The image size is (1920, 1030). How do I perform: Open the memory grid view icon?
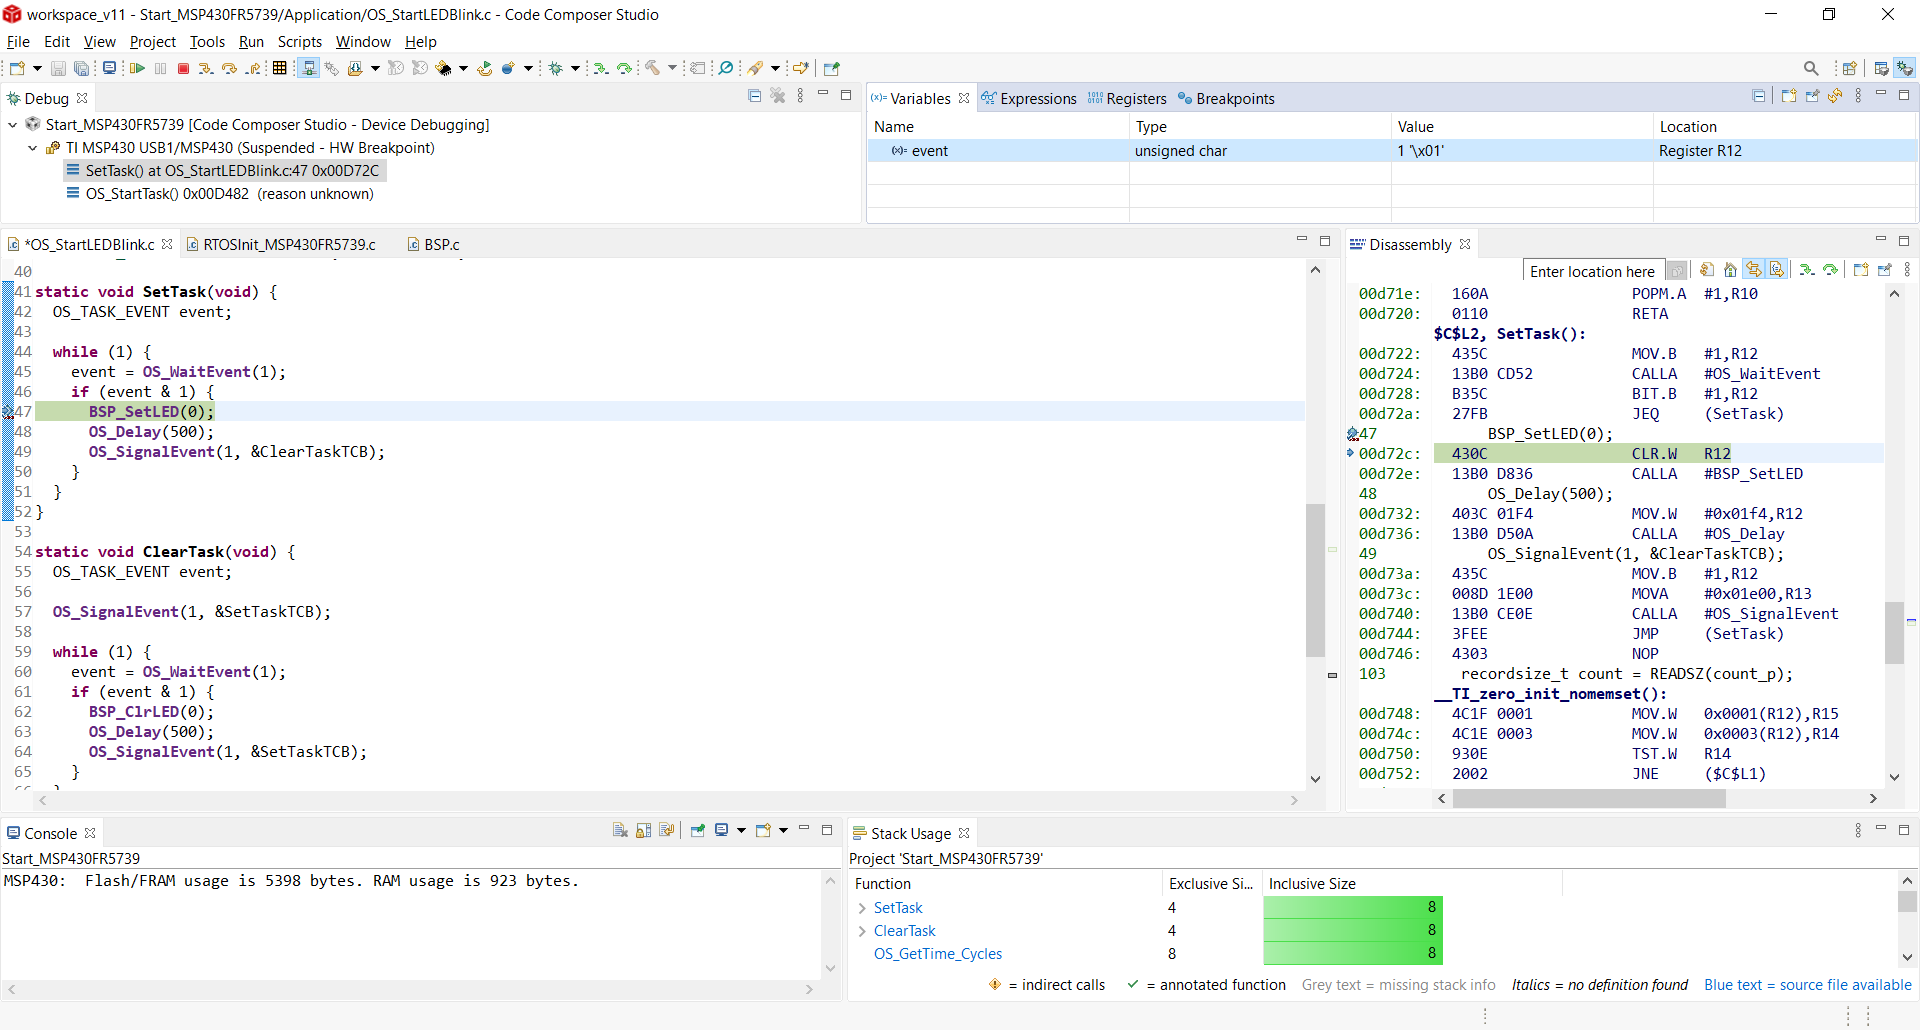pos(280,68)
